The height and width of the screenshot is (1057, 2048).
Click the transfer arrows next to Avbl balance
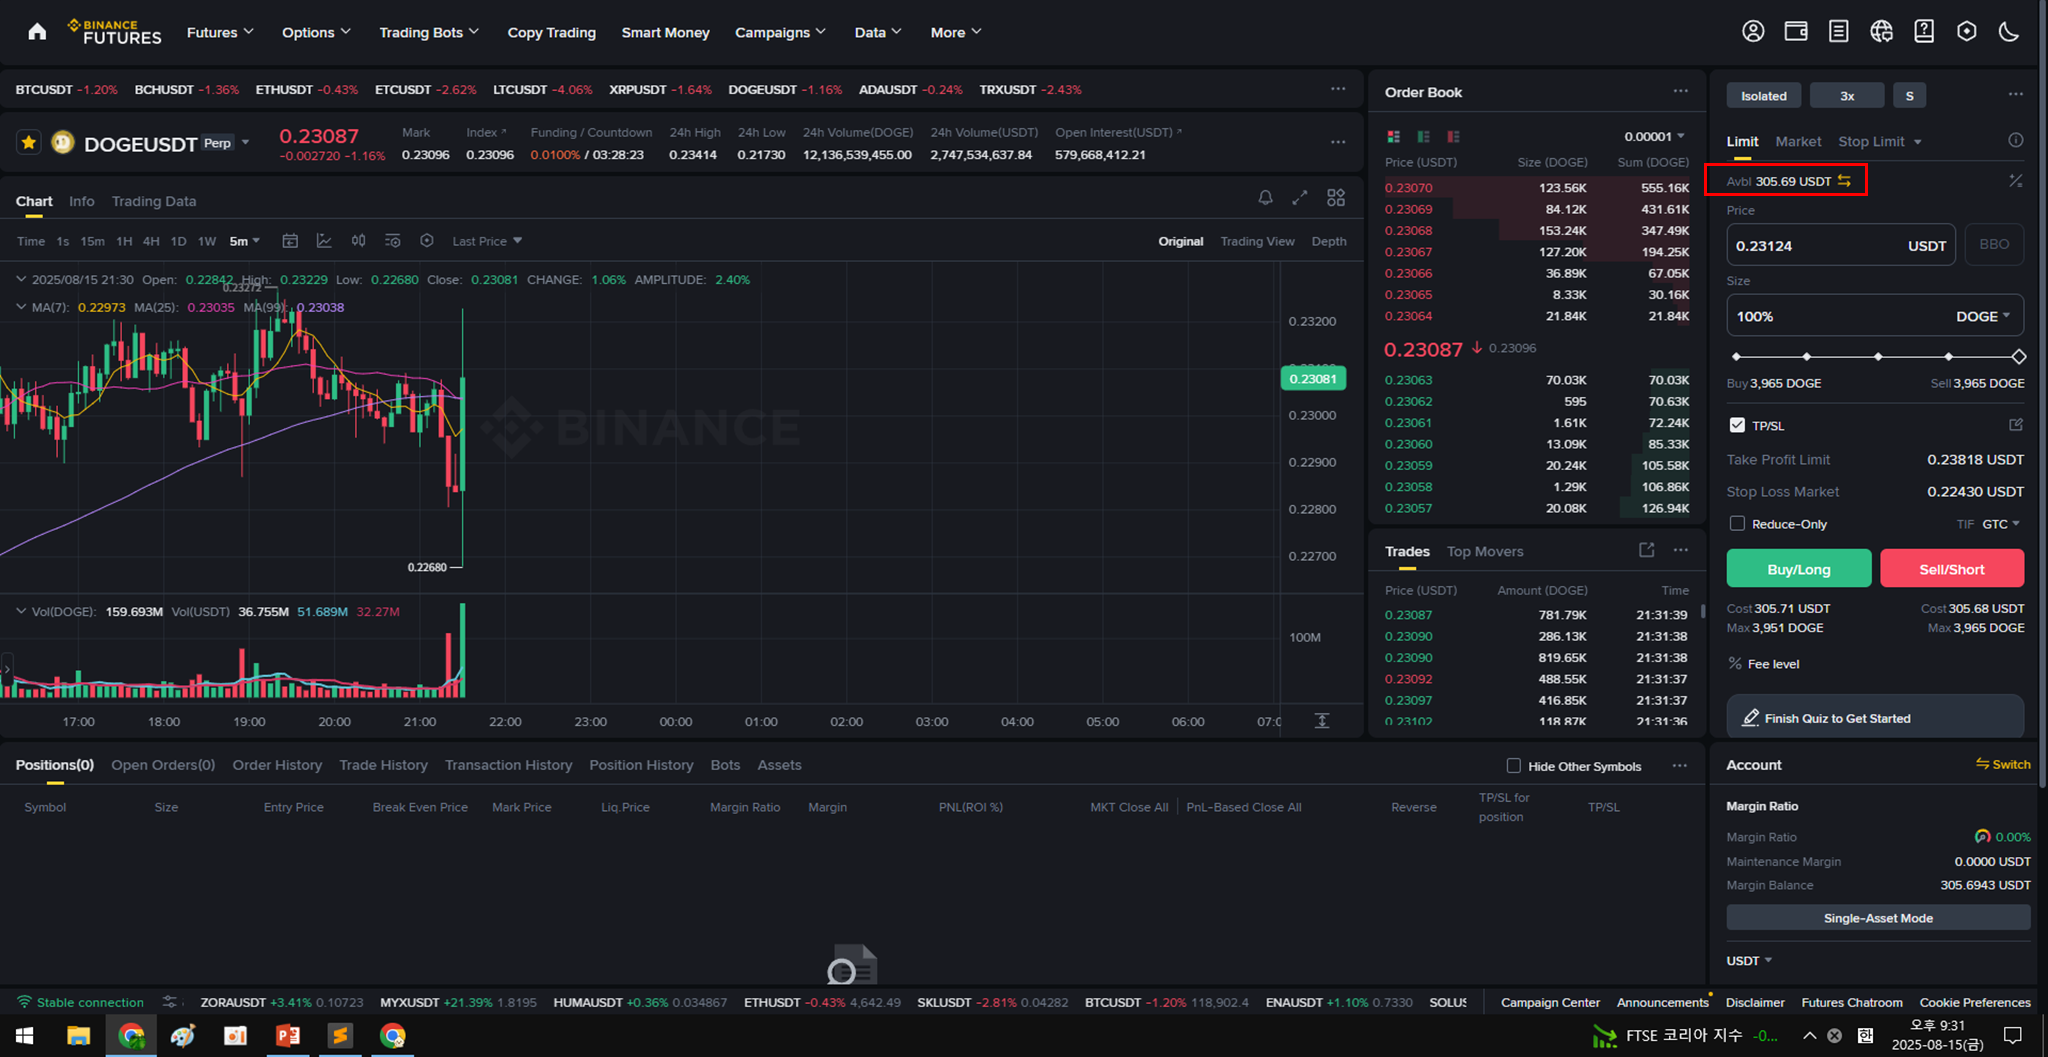click(1844, 181)
